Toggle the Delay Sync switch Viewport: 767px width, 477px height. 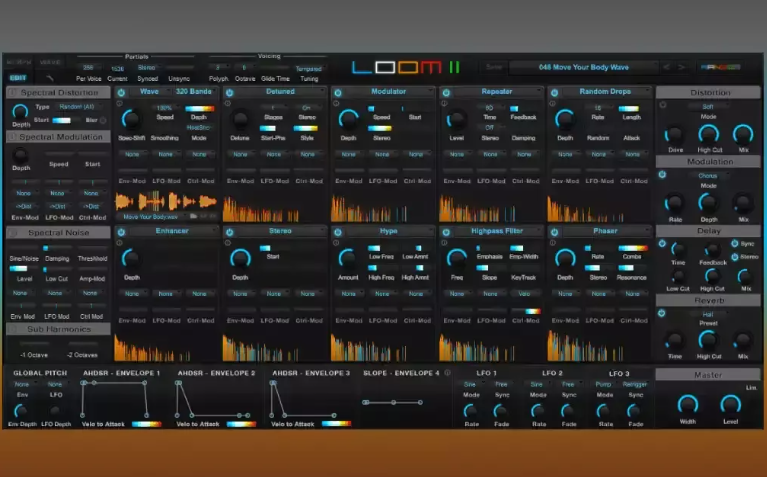(735, 243)
